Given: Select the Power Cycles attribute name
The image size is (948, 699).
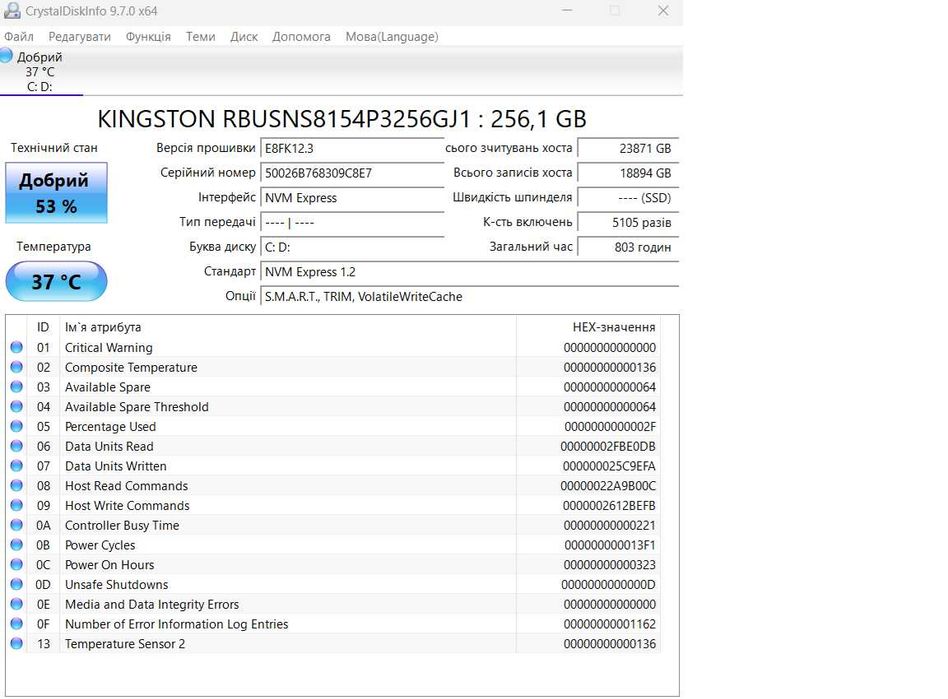Looking at the screenshot, I should [x=100, y=545].
